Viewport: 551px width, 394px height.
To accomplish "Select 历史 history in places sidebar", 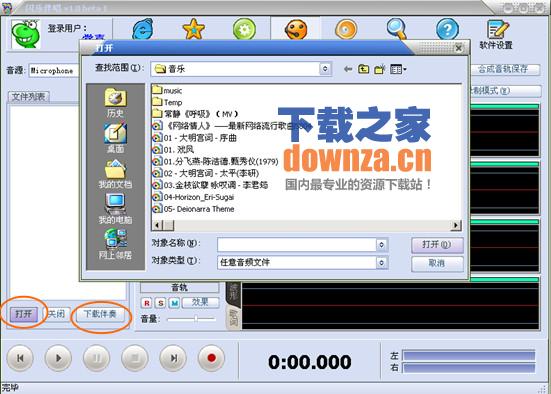I will pyautogui.click(x=115, y=103).
